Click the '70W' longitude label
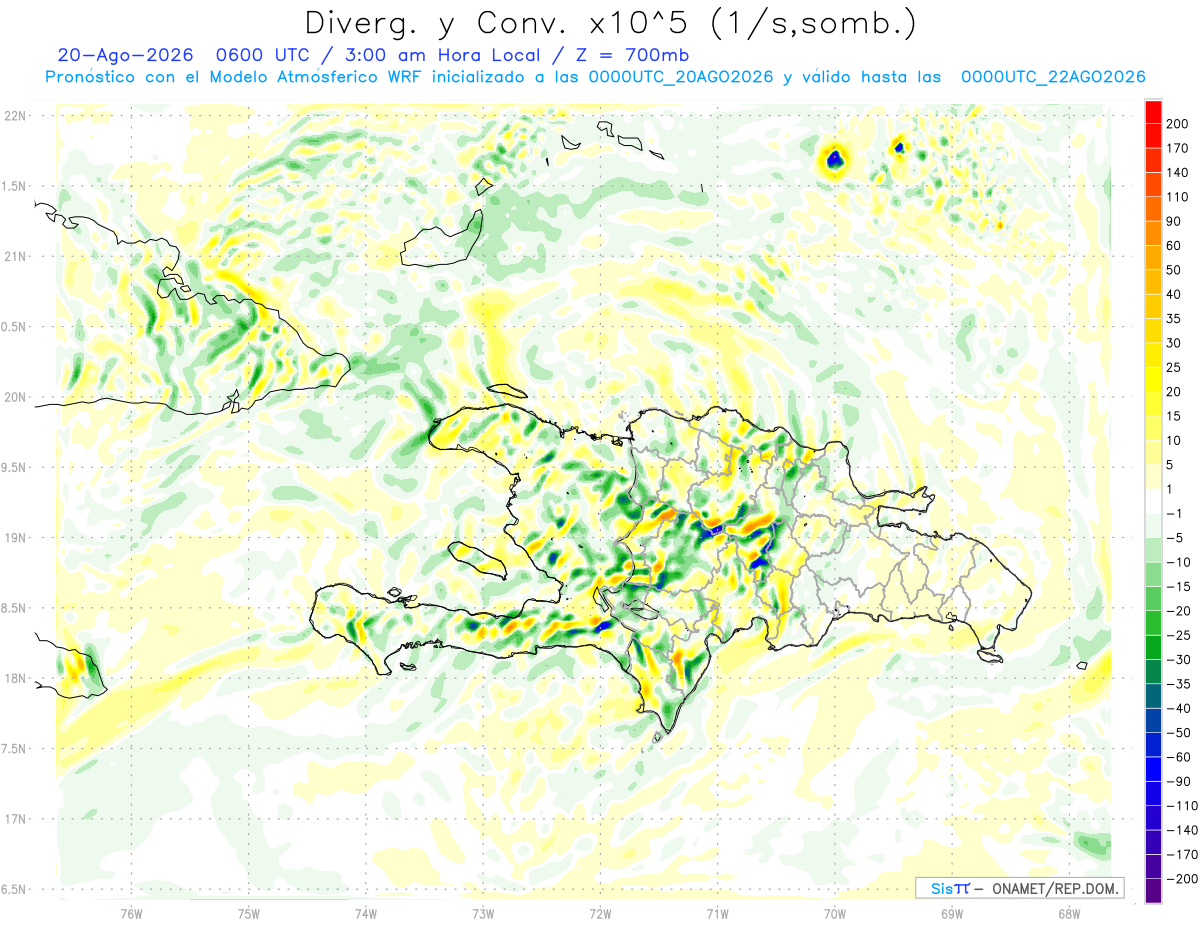 (835, 913)
